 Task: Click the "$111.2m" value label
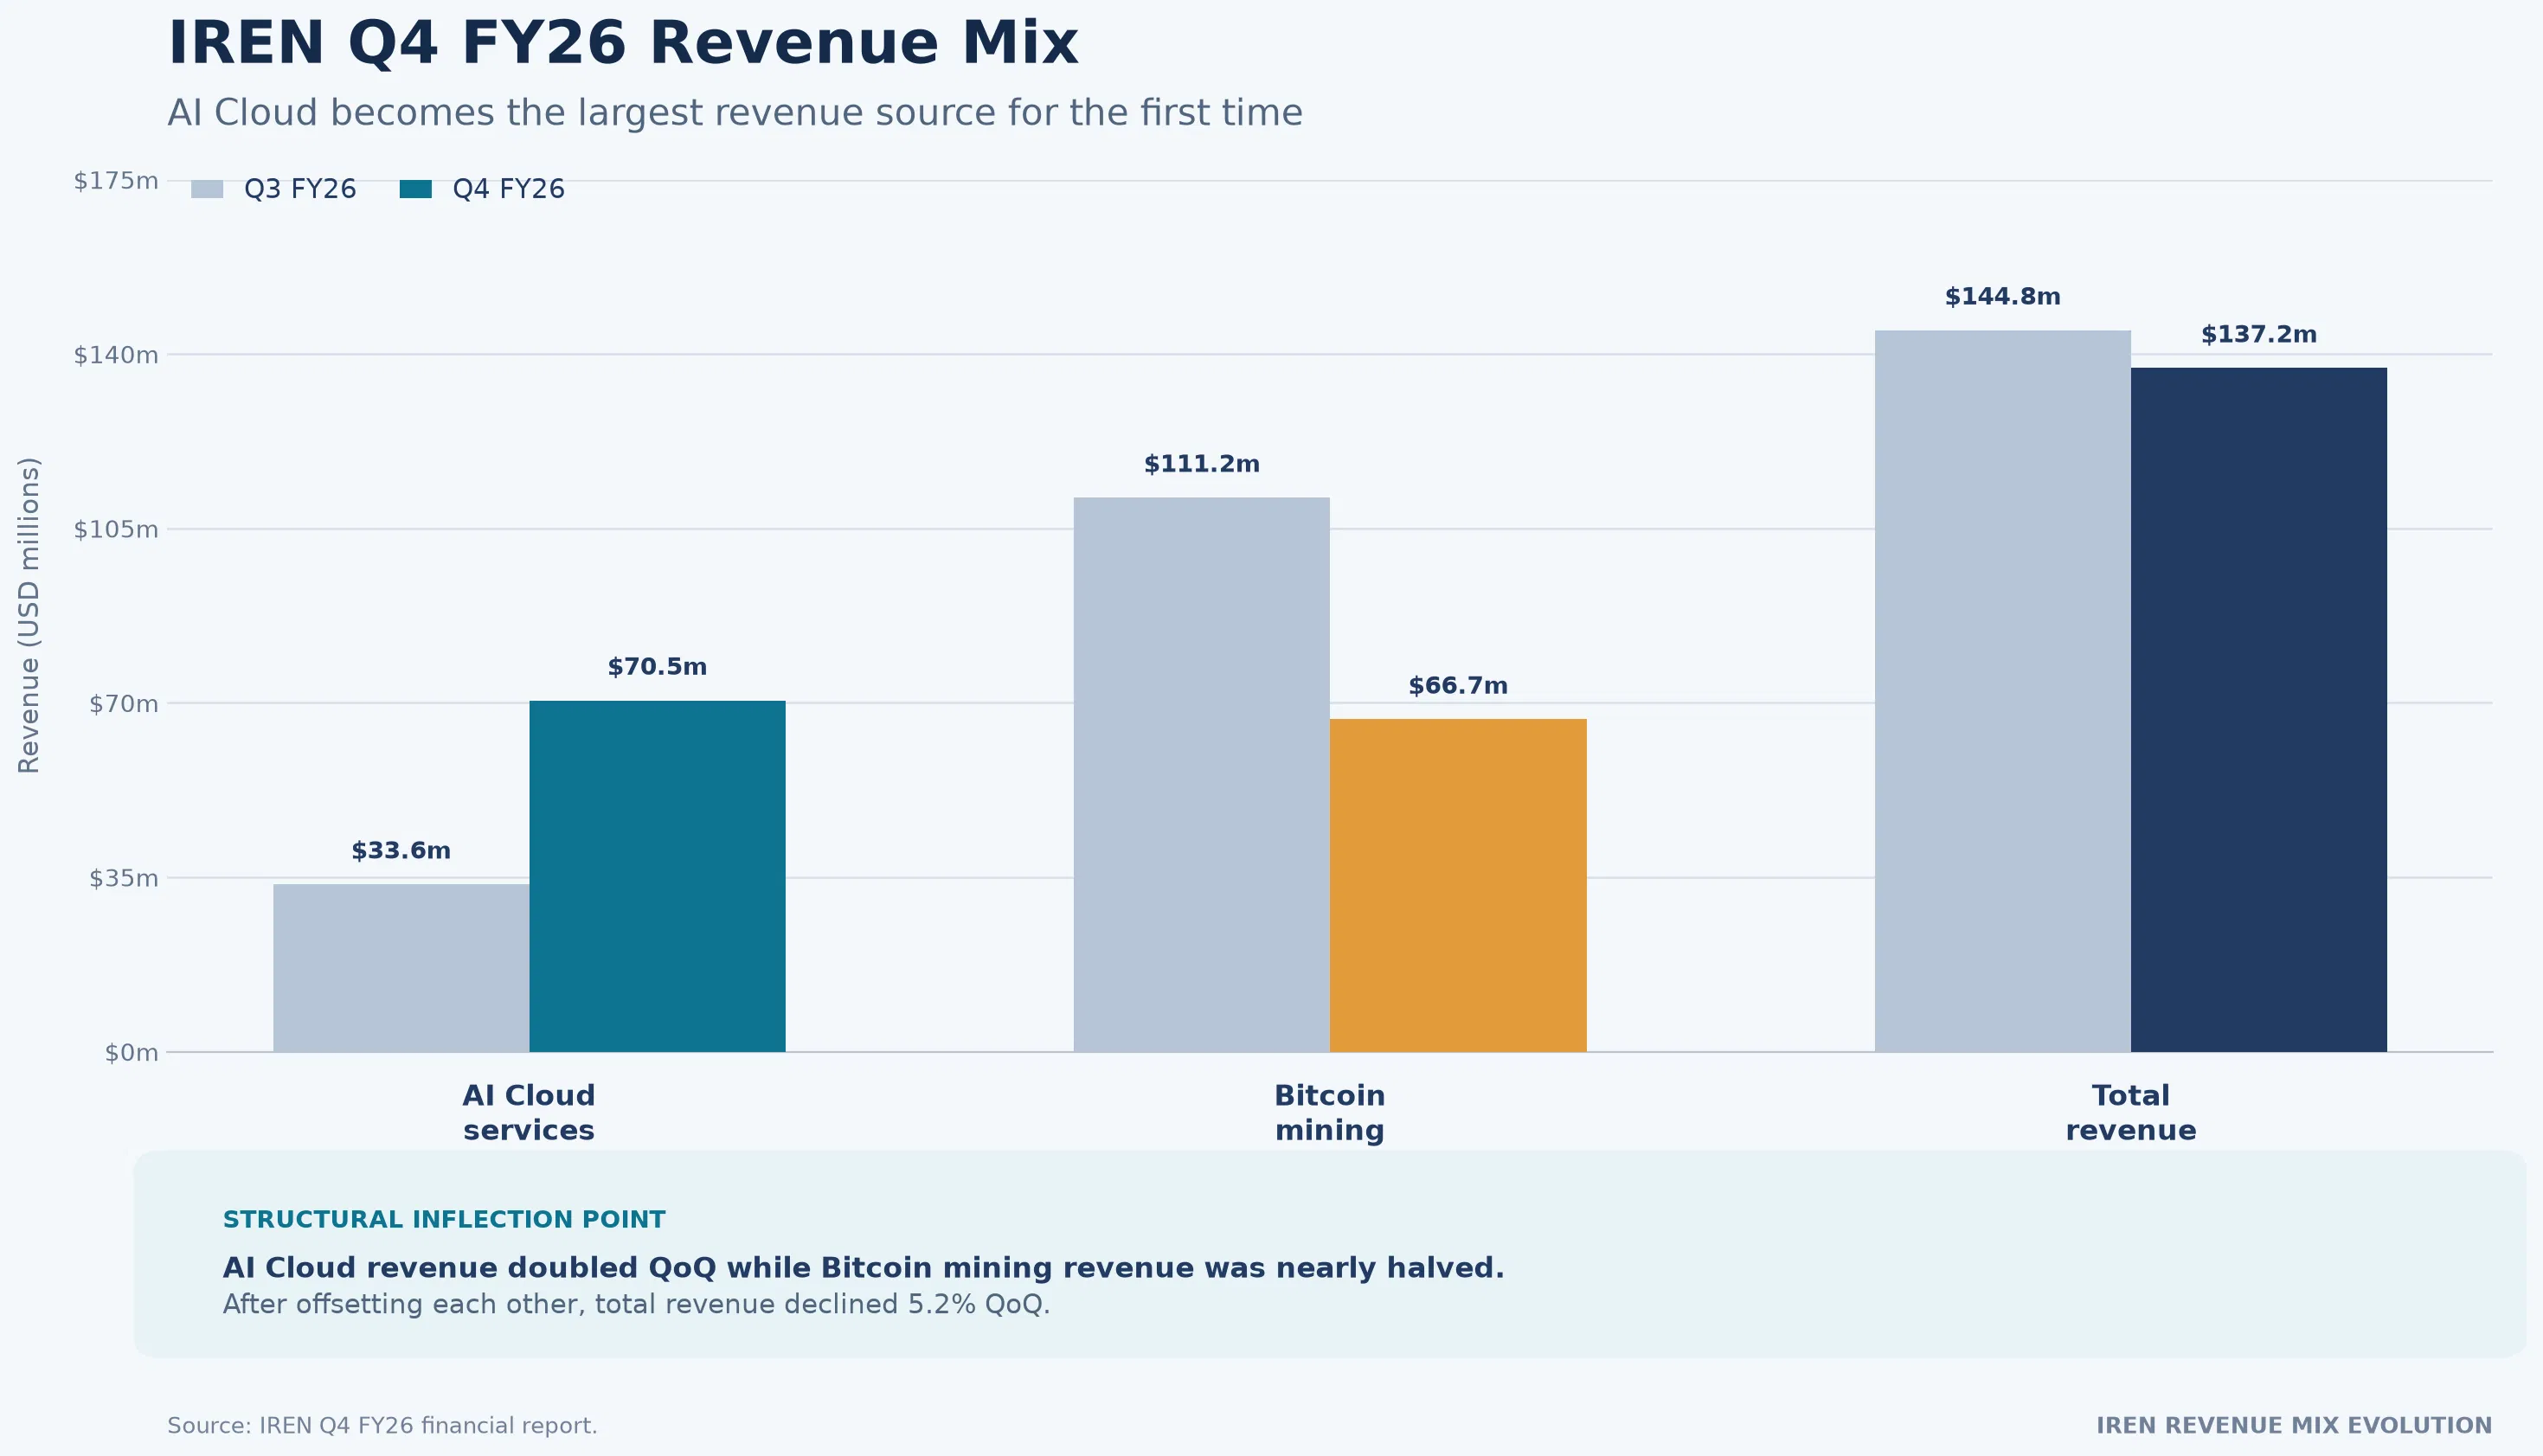point(1202,464)
